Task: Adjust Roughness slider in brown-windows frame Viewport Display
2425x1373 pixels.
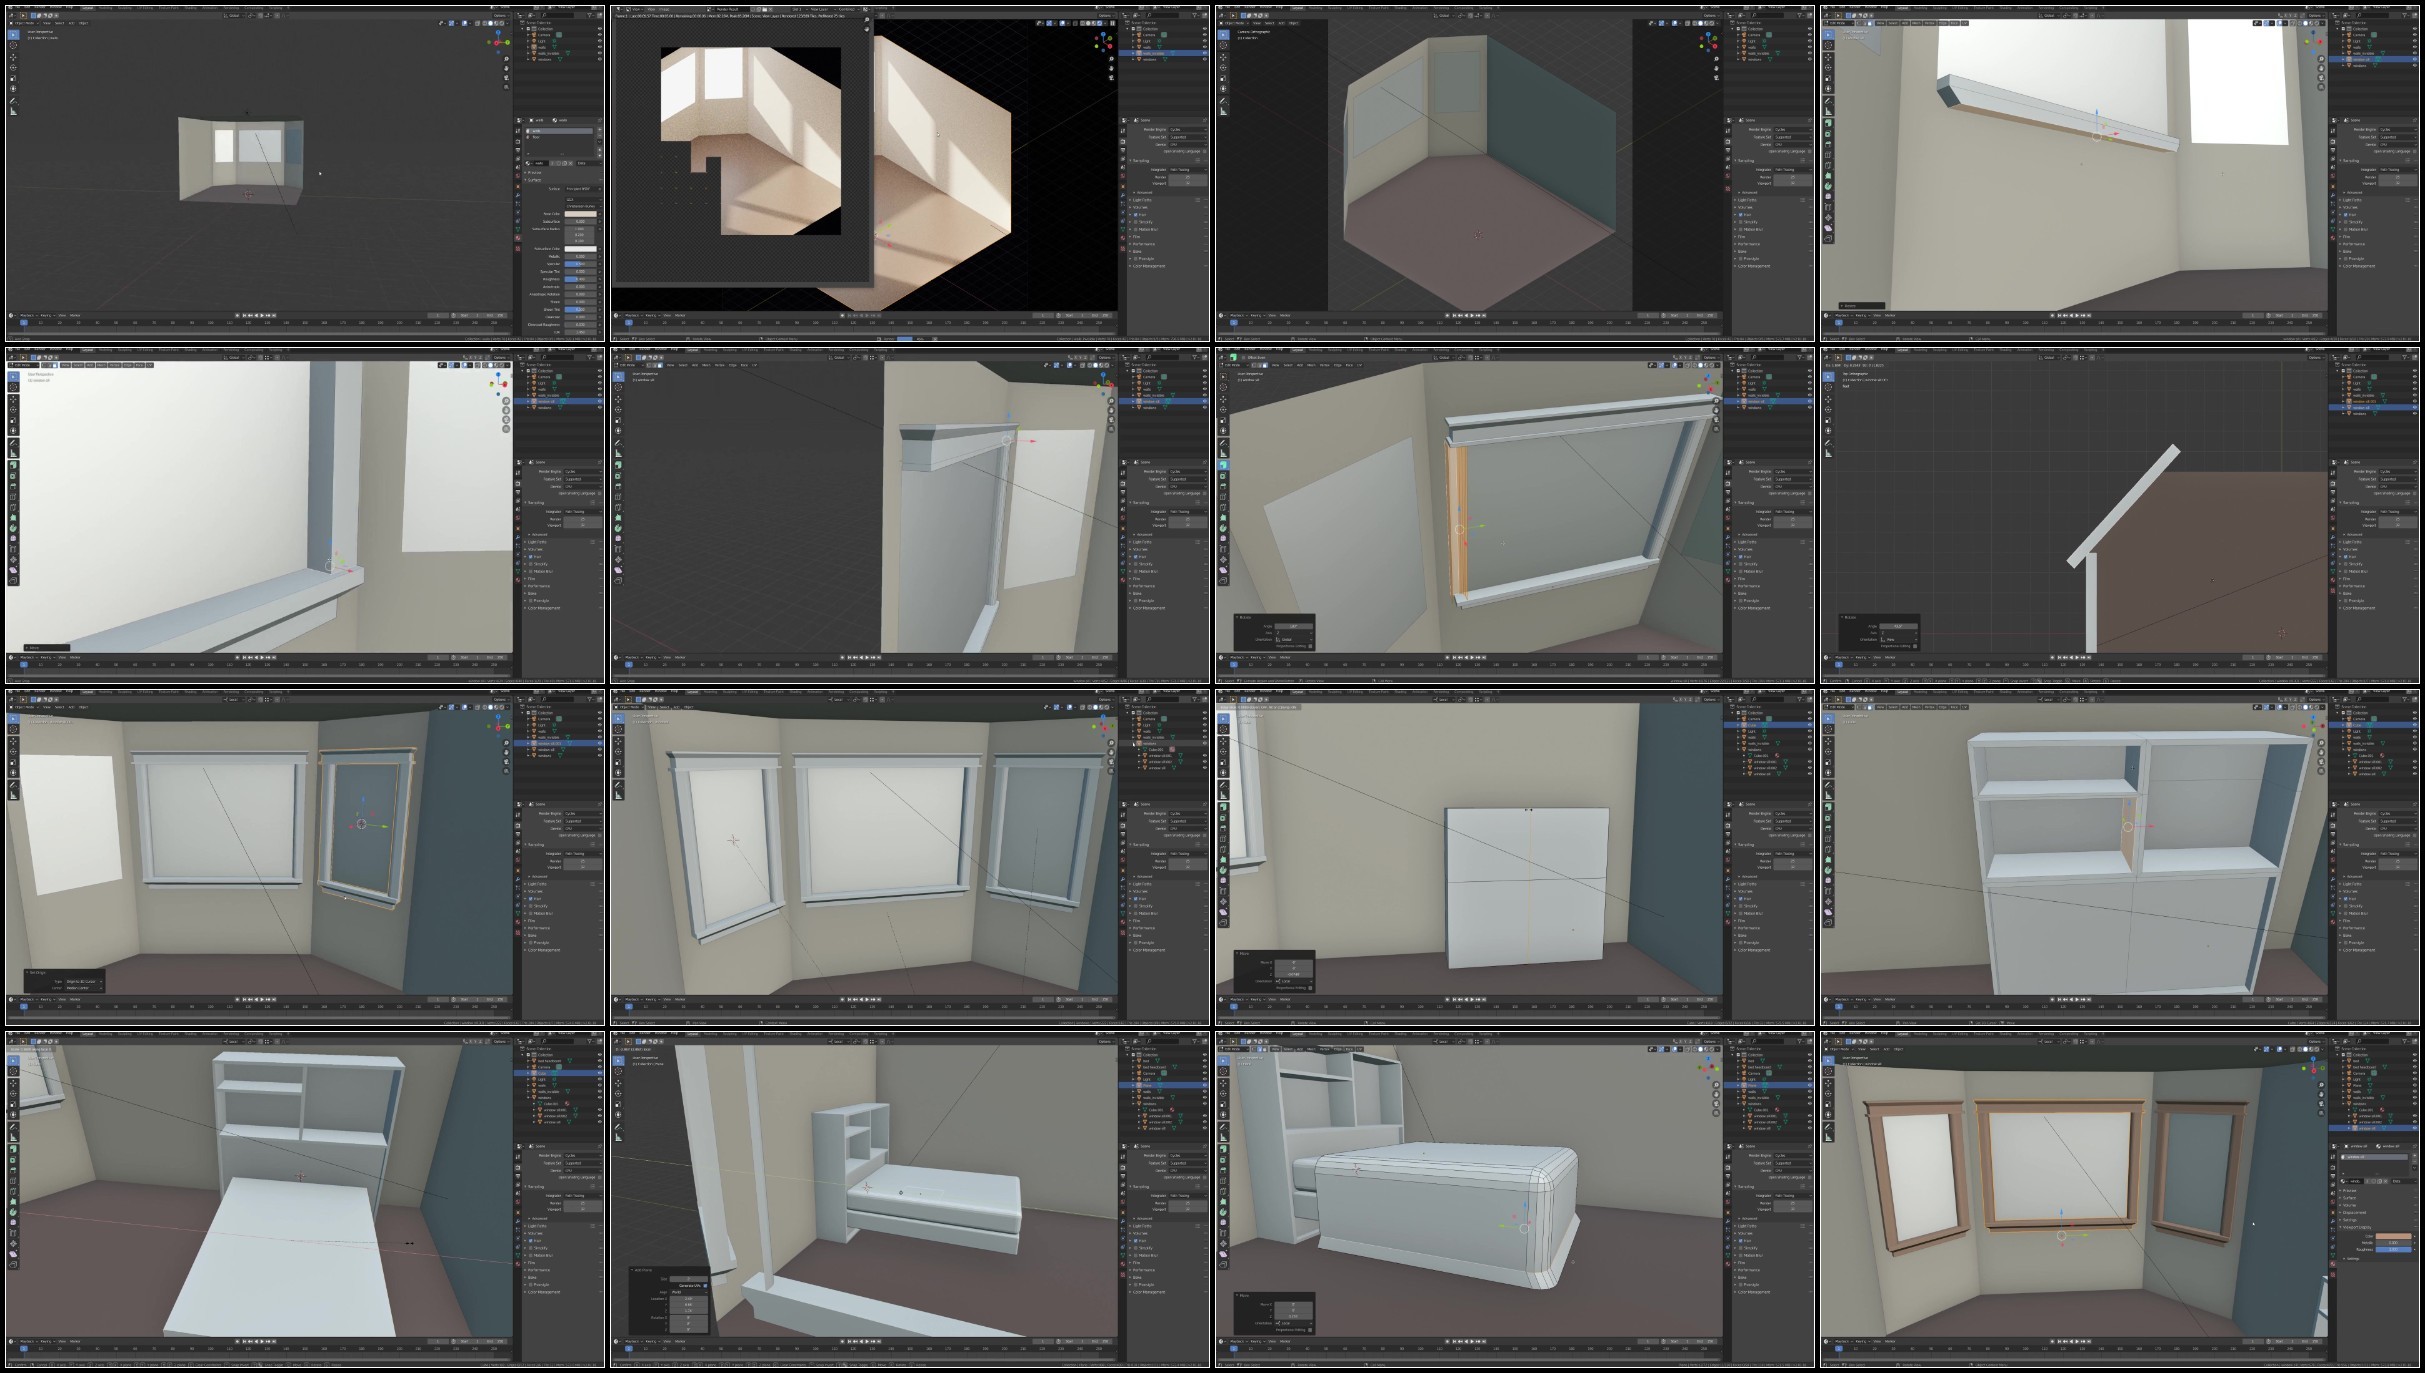Action: (2394, 1250)
